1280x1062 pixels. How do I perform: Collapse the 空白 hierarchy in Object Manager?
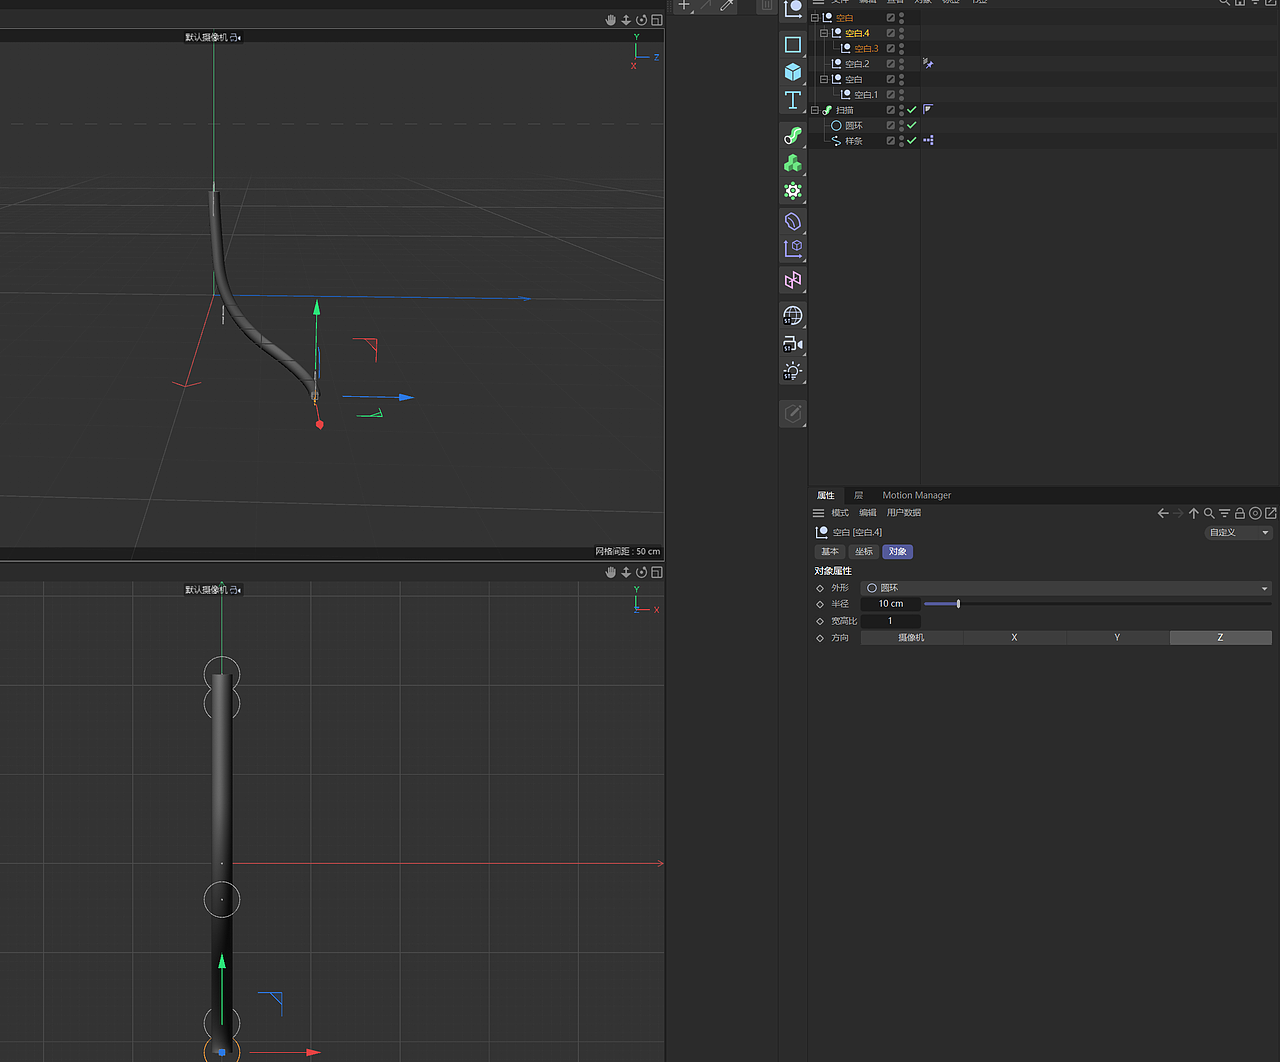(x=816, y=17)
